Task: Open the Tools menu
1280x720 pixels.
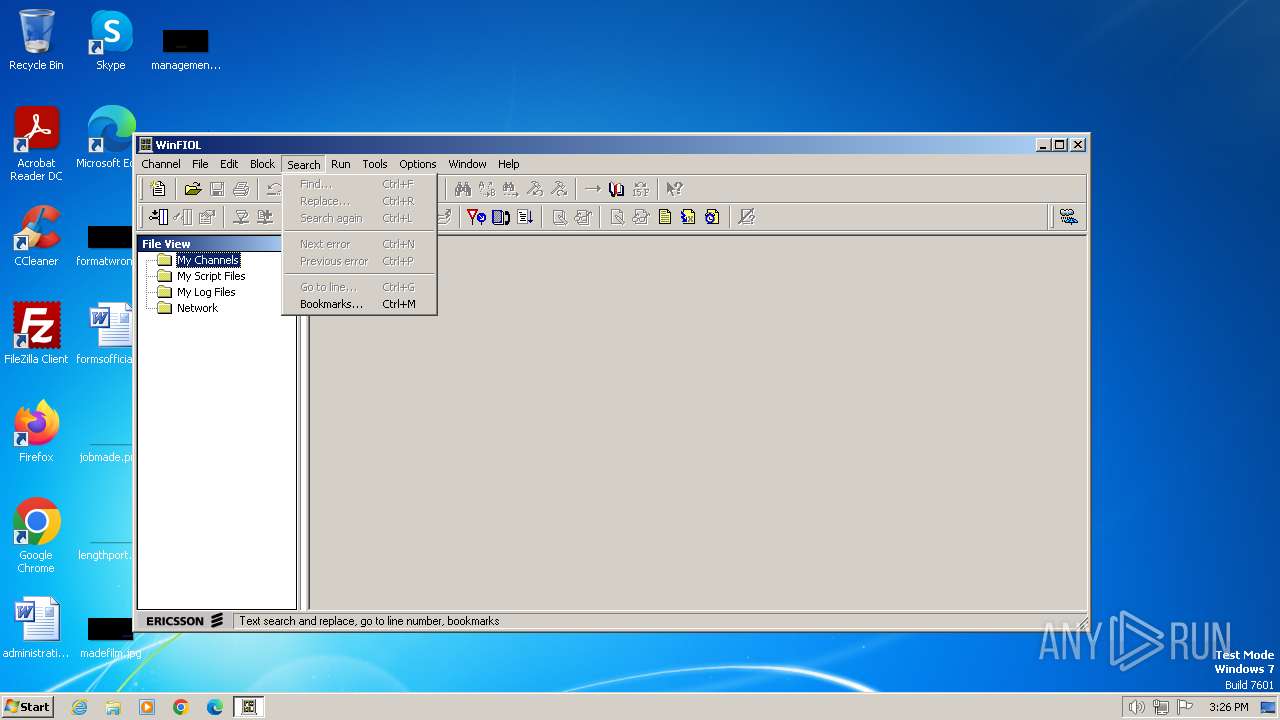Action: pos(375,164)
